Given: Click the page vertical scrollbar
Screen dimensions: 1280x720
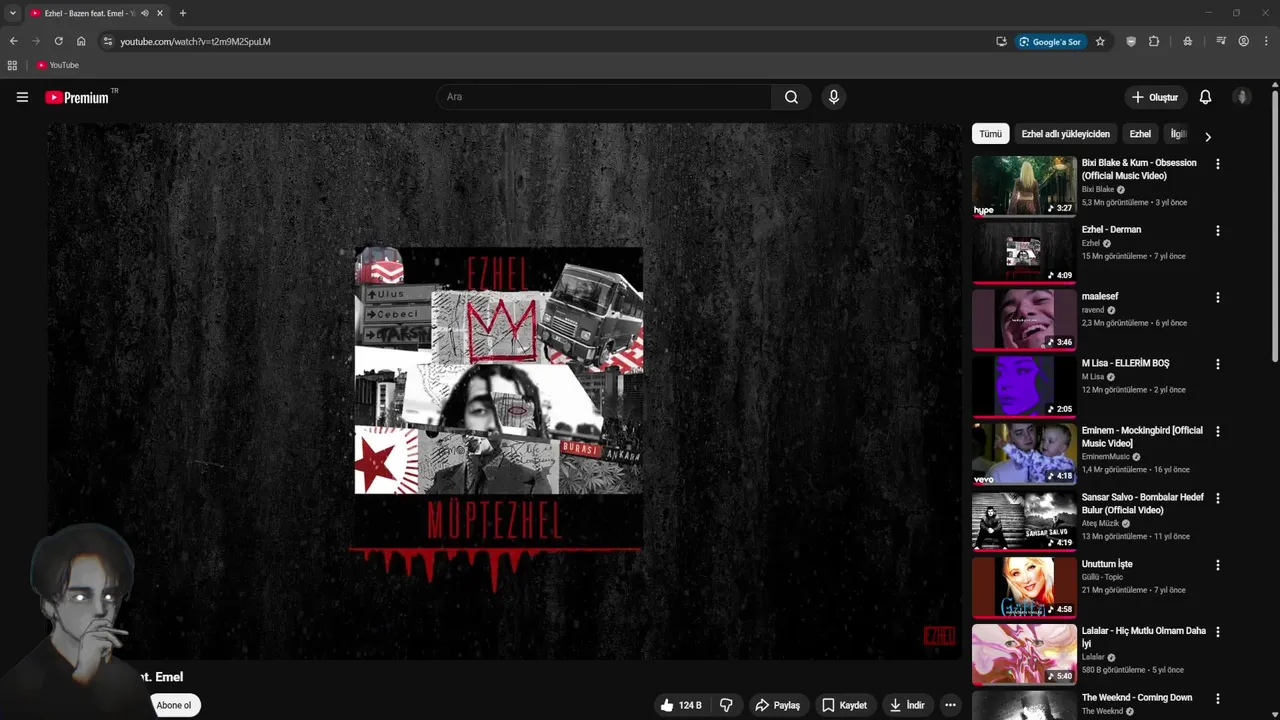Looking at the screenshot, I should click(1275, 227).
